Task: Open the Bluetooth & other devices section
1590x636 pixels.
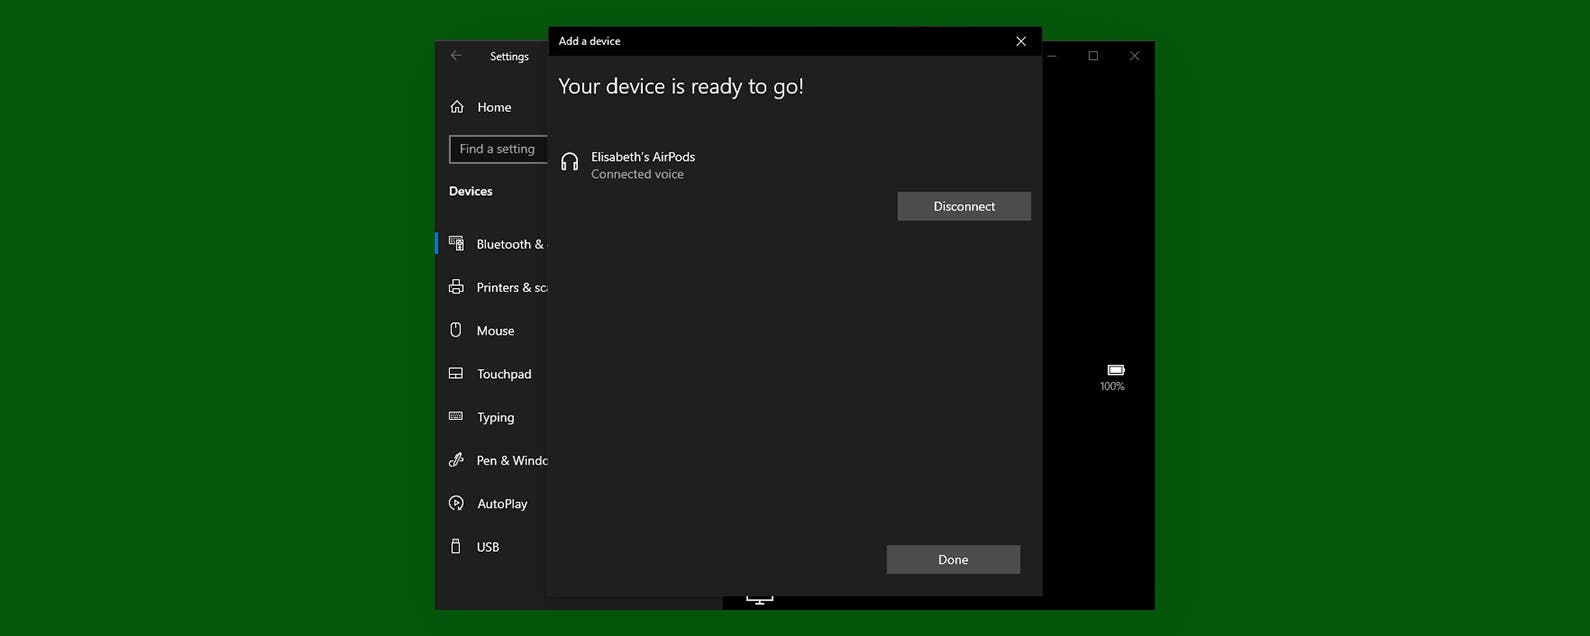Action: 509,244
